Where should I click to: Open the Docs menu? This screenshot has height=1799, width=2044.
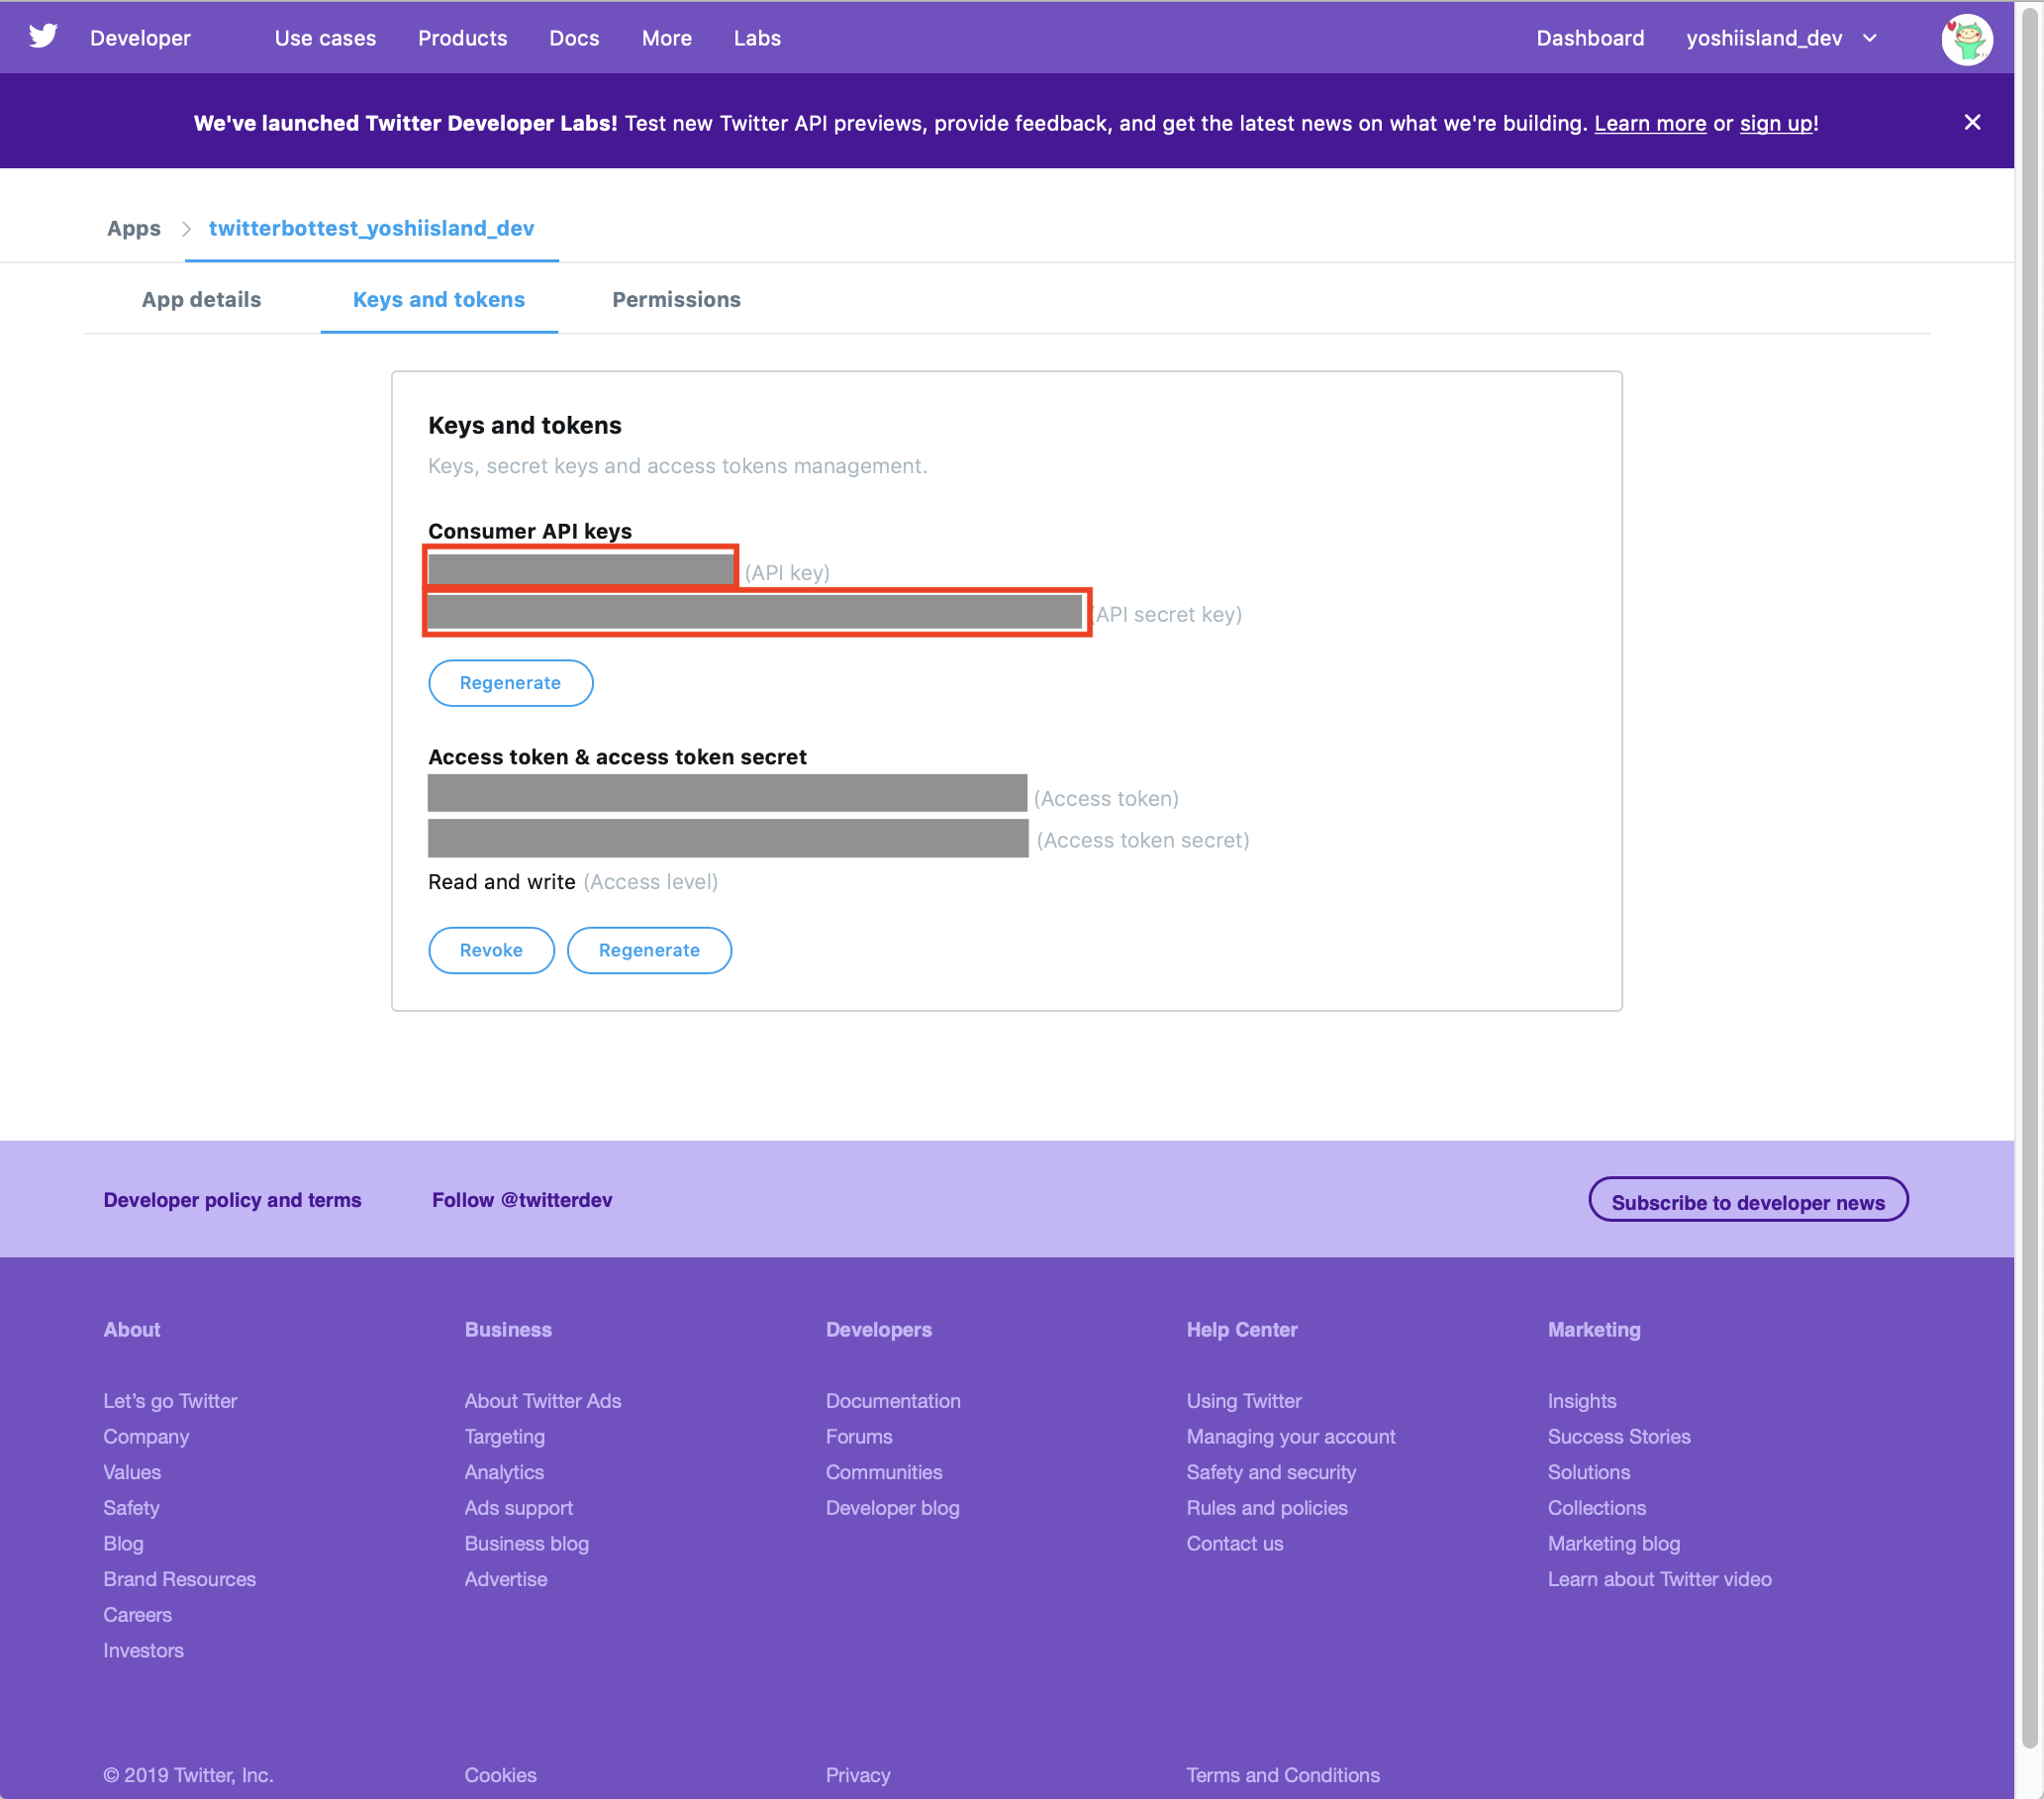click(x=574, y=38)
